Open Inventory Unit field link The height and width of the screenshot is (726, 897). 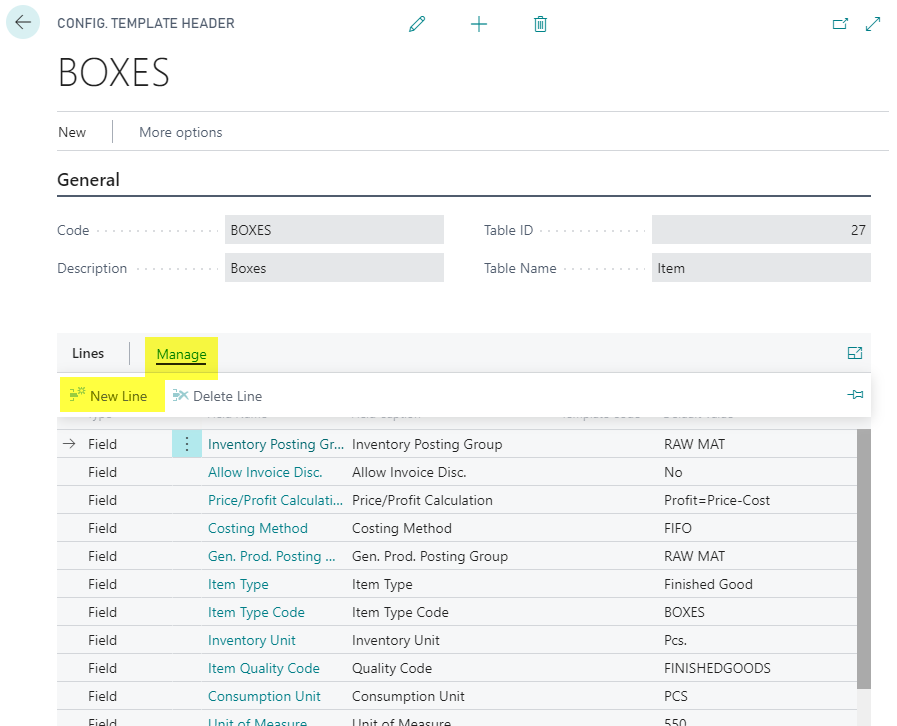click(251, 641)
